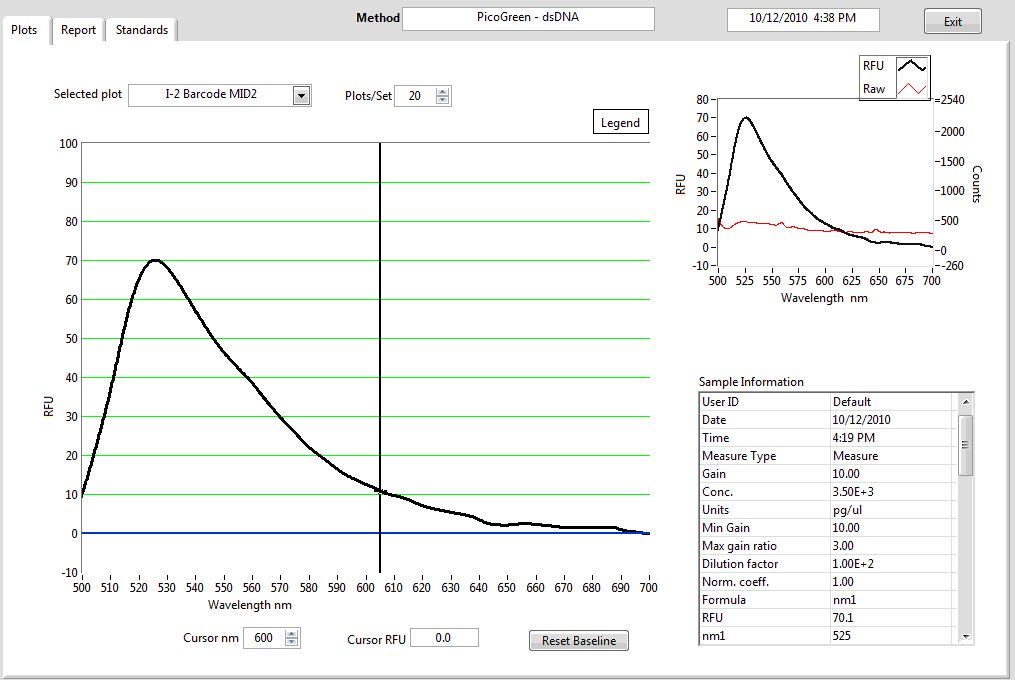This screenshot has width=1015, height=680.
Task: Select the Norm. coeff. row label
Action: 735,582
